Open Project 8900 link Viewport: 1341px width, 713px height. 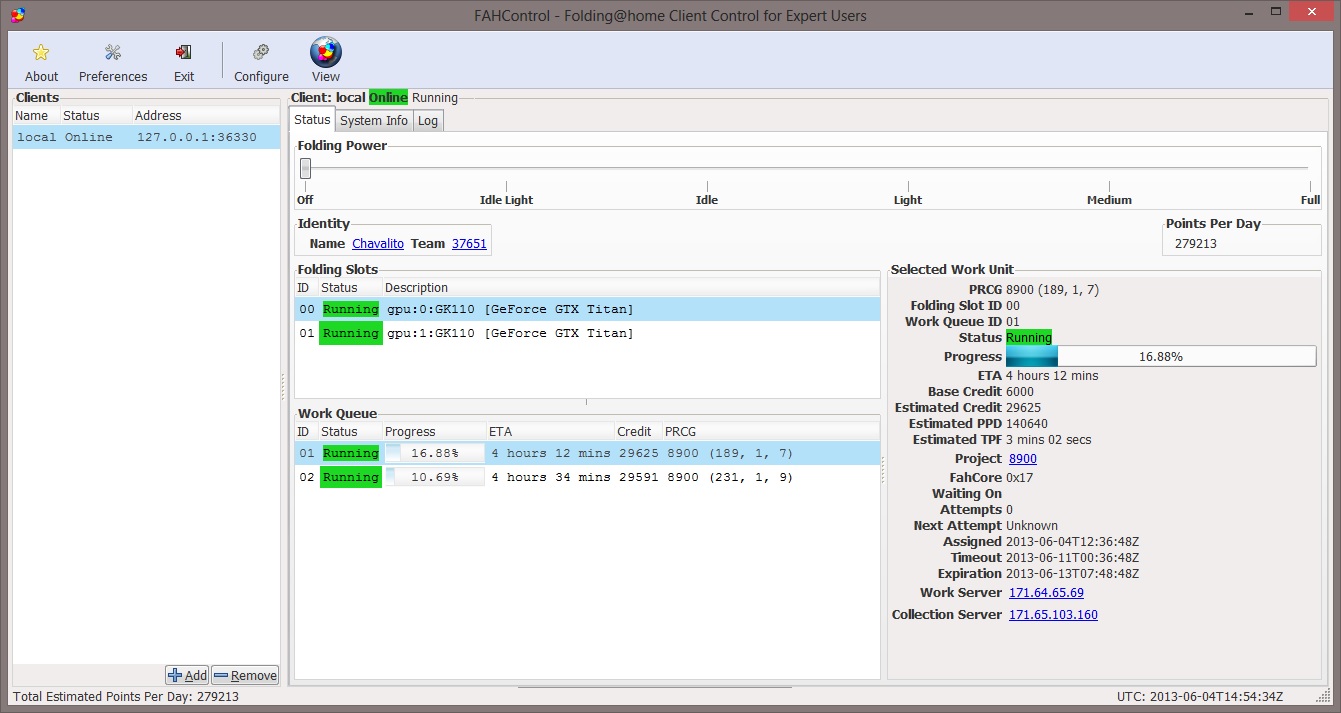pyautogui.click(x=1023, y=459)
